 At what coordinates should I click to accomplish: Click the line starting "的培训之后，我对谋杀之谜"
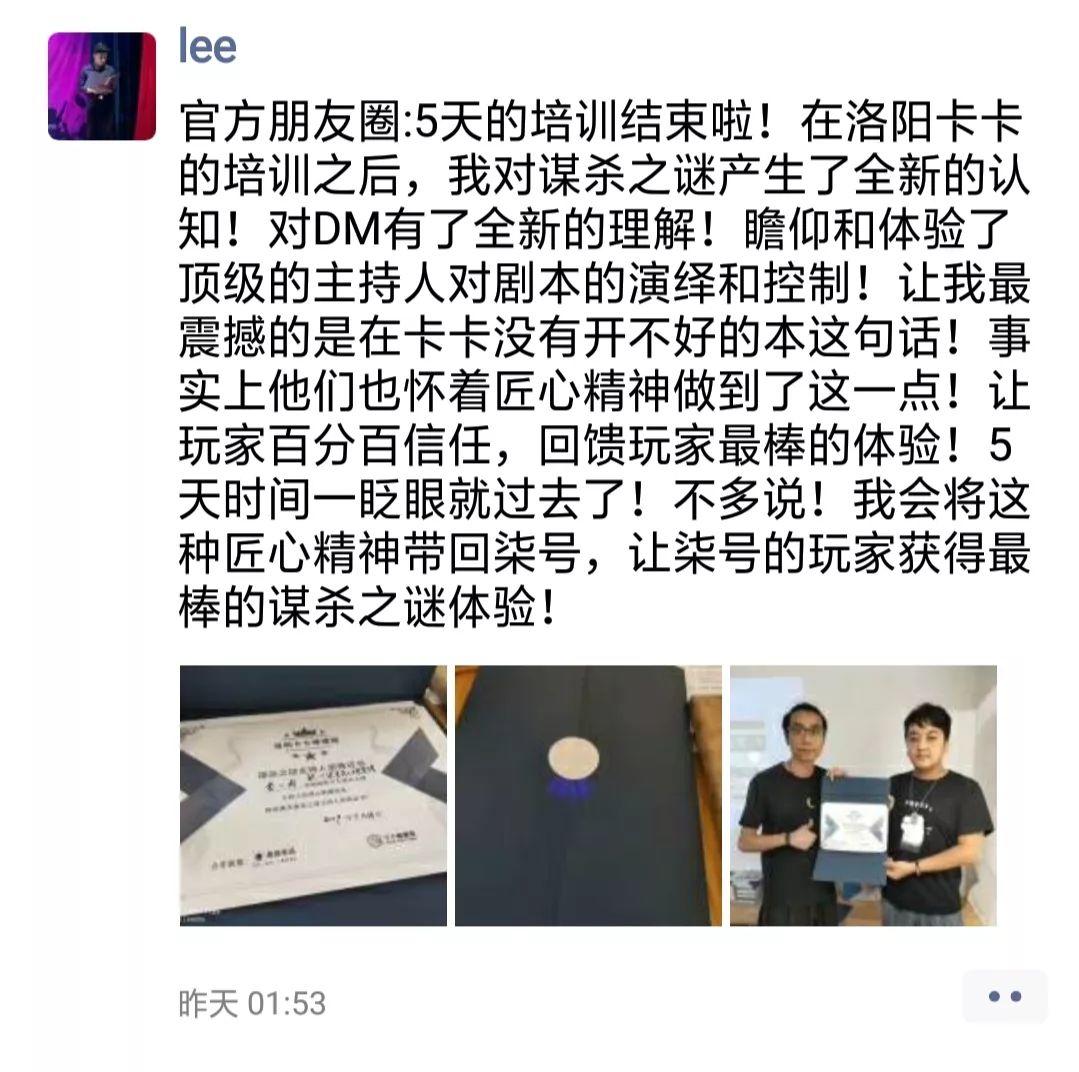coord(604,176)
